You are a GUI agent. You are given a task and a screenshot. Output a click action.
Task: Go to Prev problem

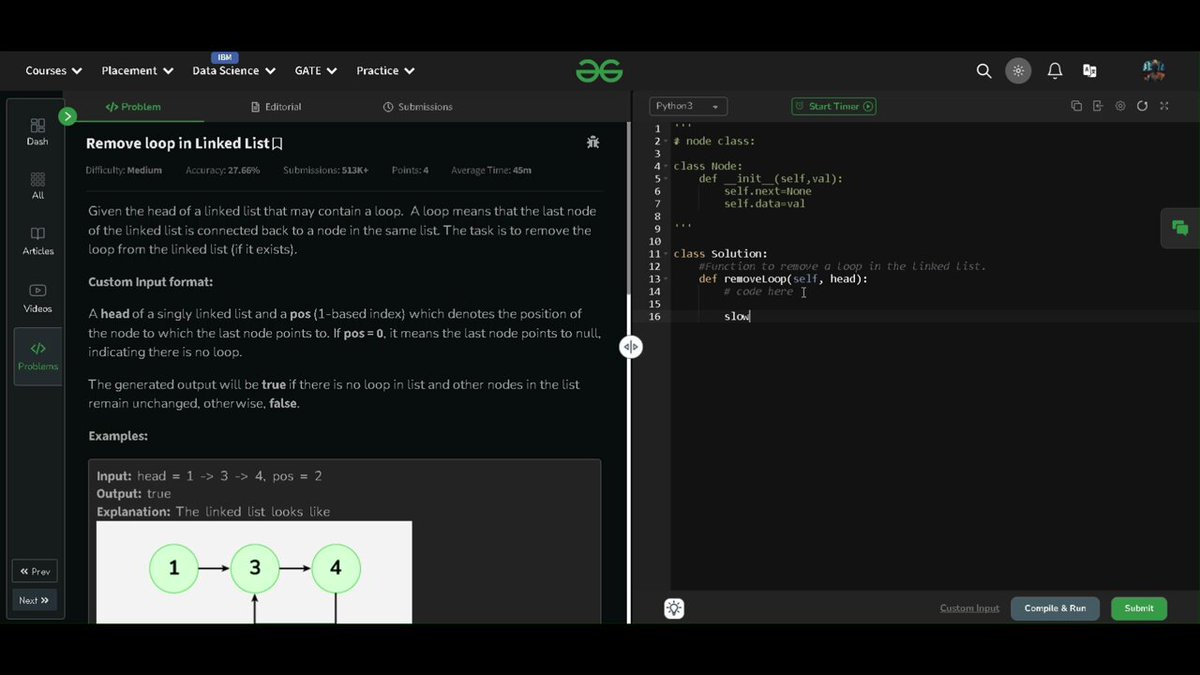click(35, 571)
